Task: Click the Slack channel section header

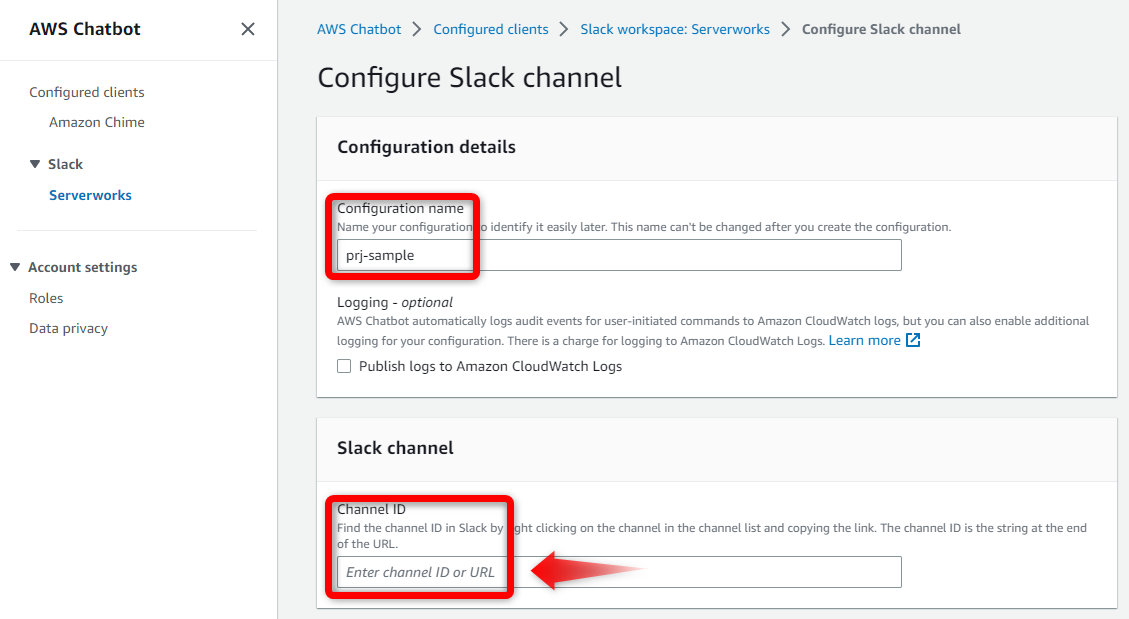Action: 395,448
